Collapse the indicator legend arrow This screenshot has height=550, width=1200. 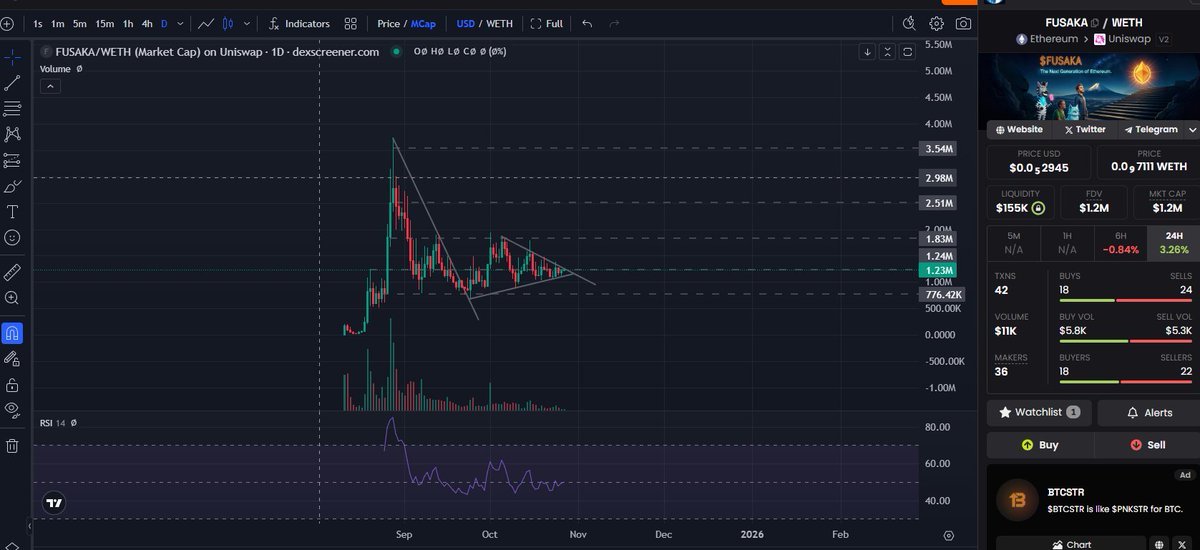(50, 87)
